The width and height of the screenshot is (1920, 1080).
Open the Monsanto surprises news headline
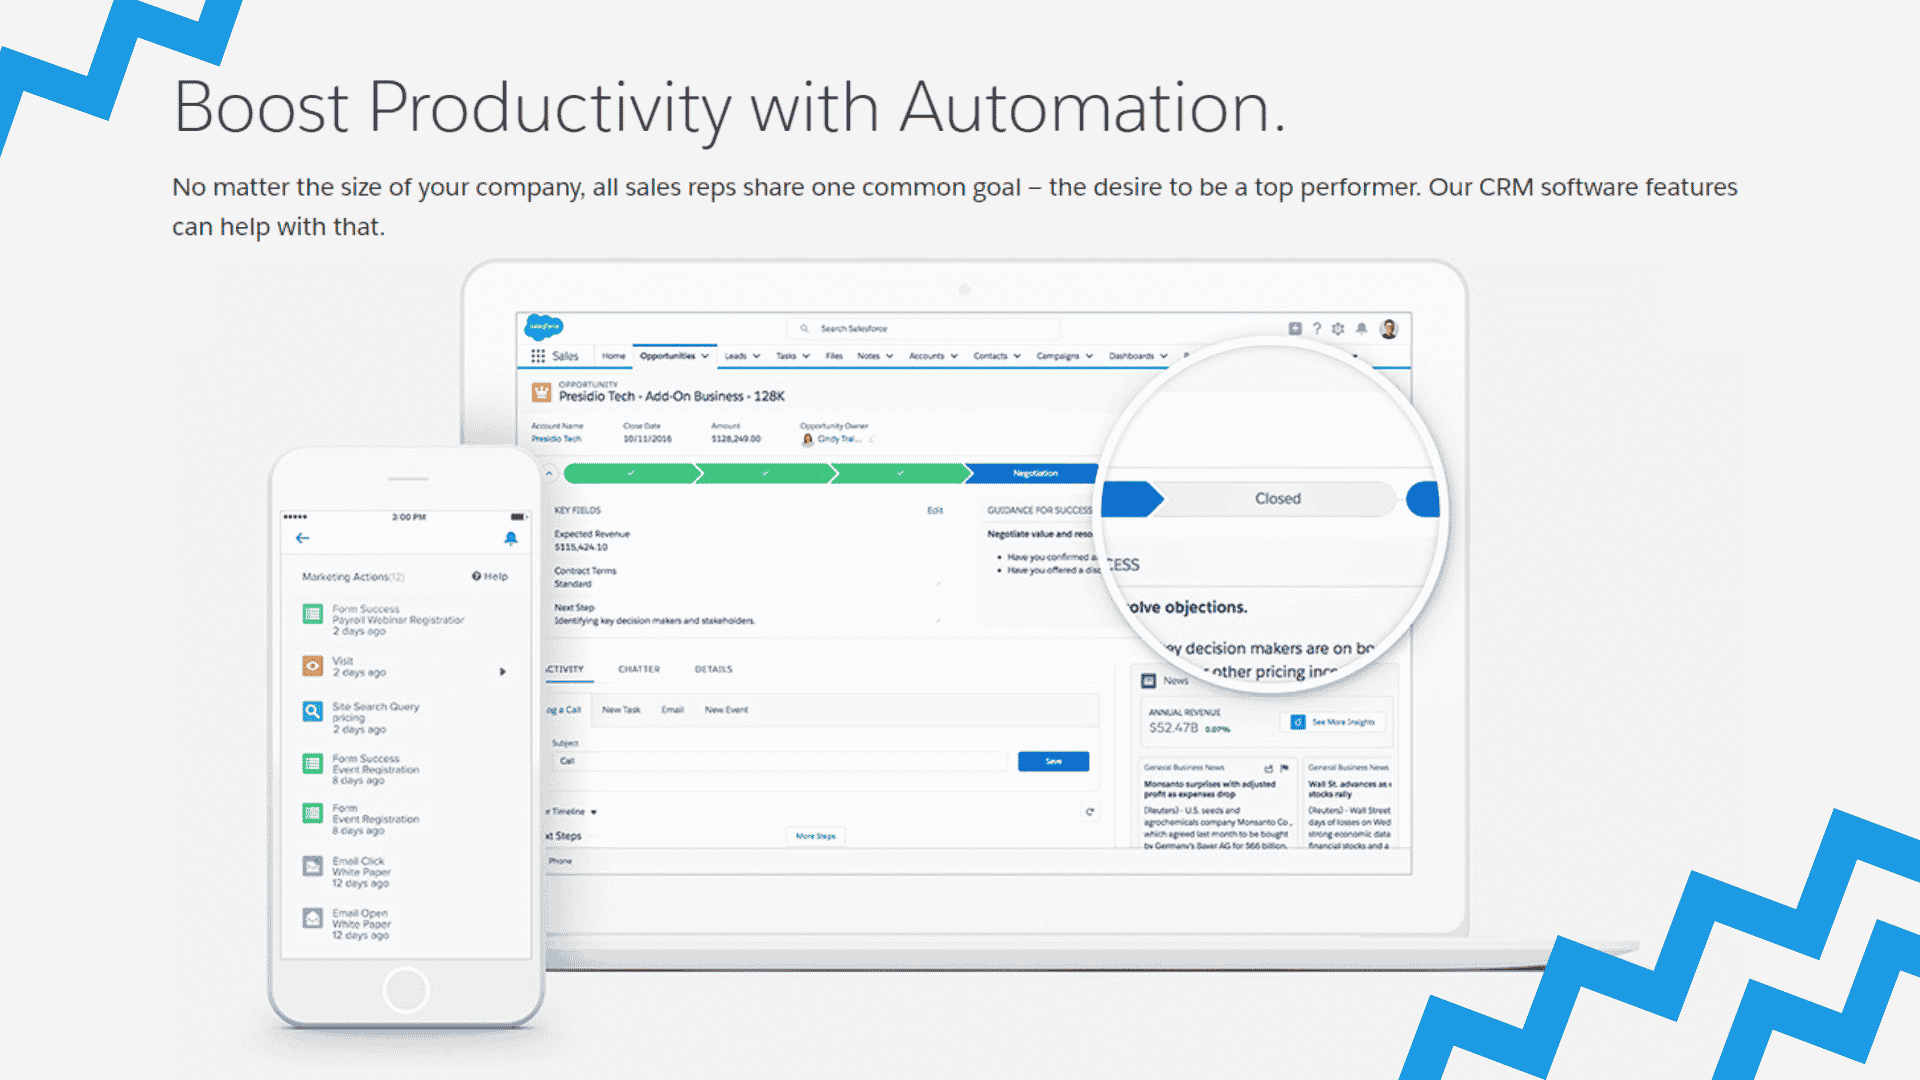pyautogui.click(x=1210, y=789)
